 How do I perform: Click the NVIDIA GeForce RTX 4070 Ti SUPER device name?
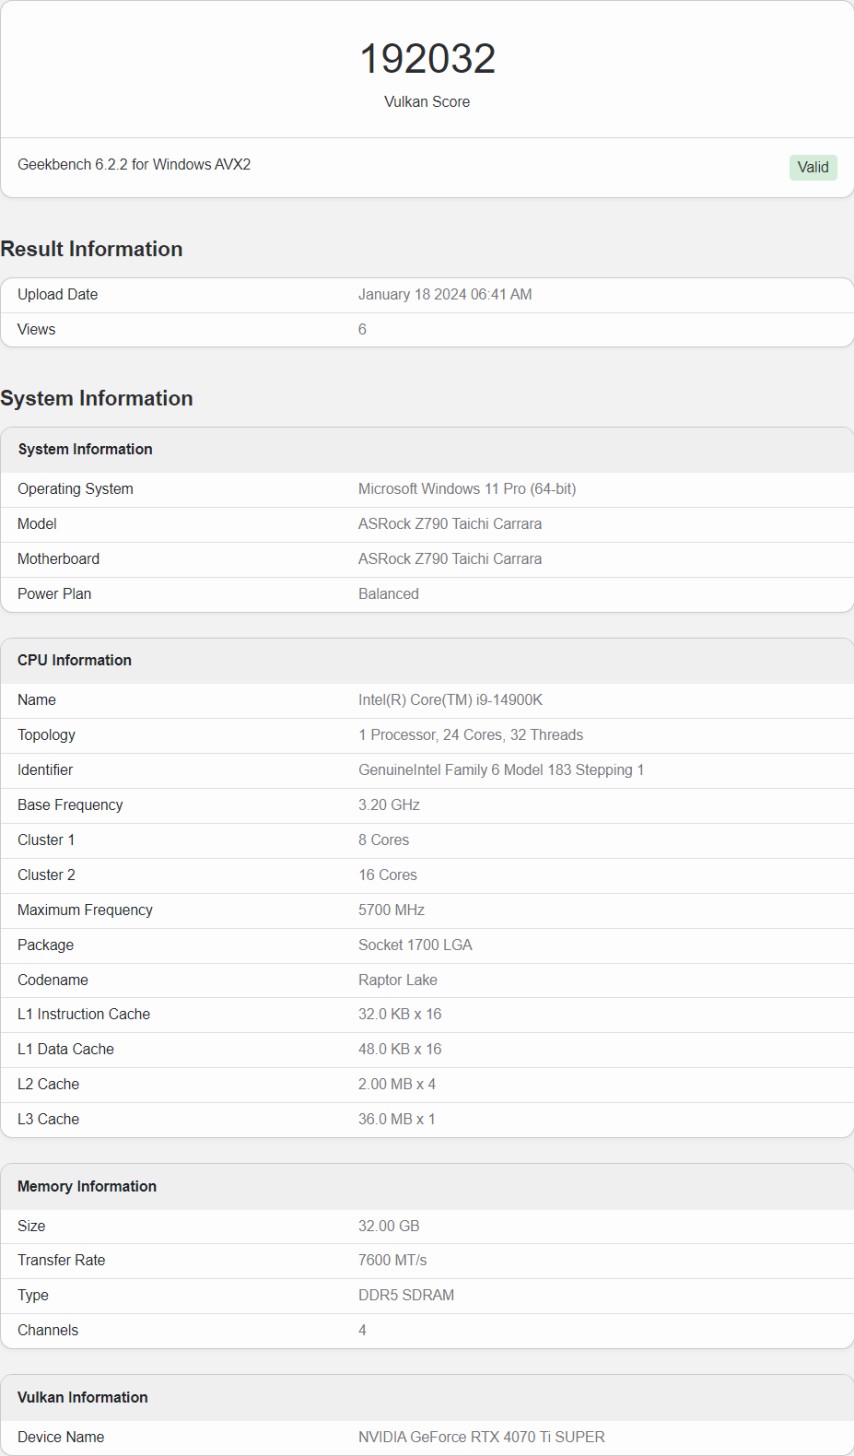pyautogui.click(x=481, y=1437)
